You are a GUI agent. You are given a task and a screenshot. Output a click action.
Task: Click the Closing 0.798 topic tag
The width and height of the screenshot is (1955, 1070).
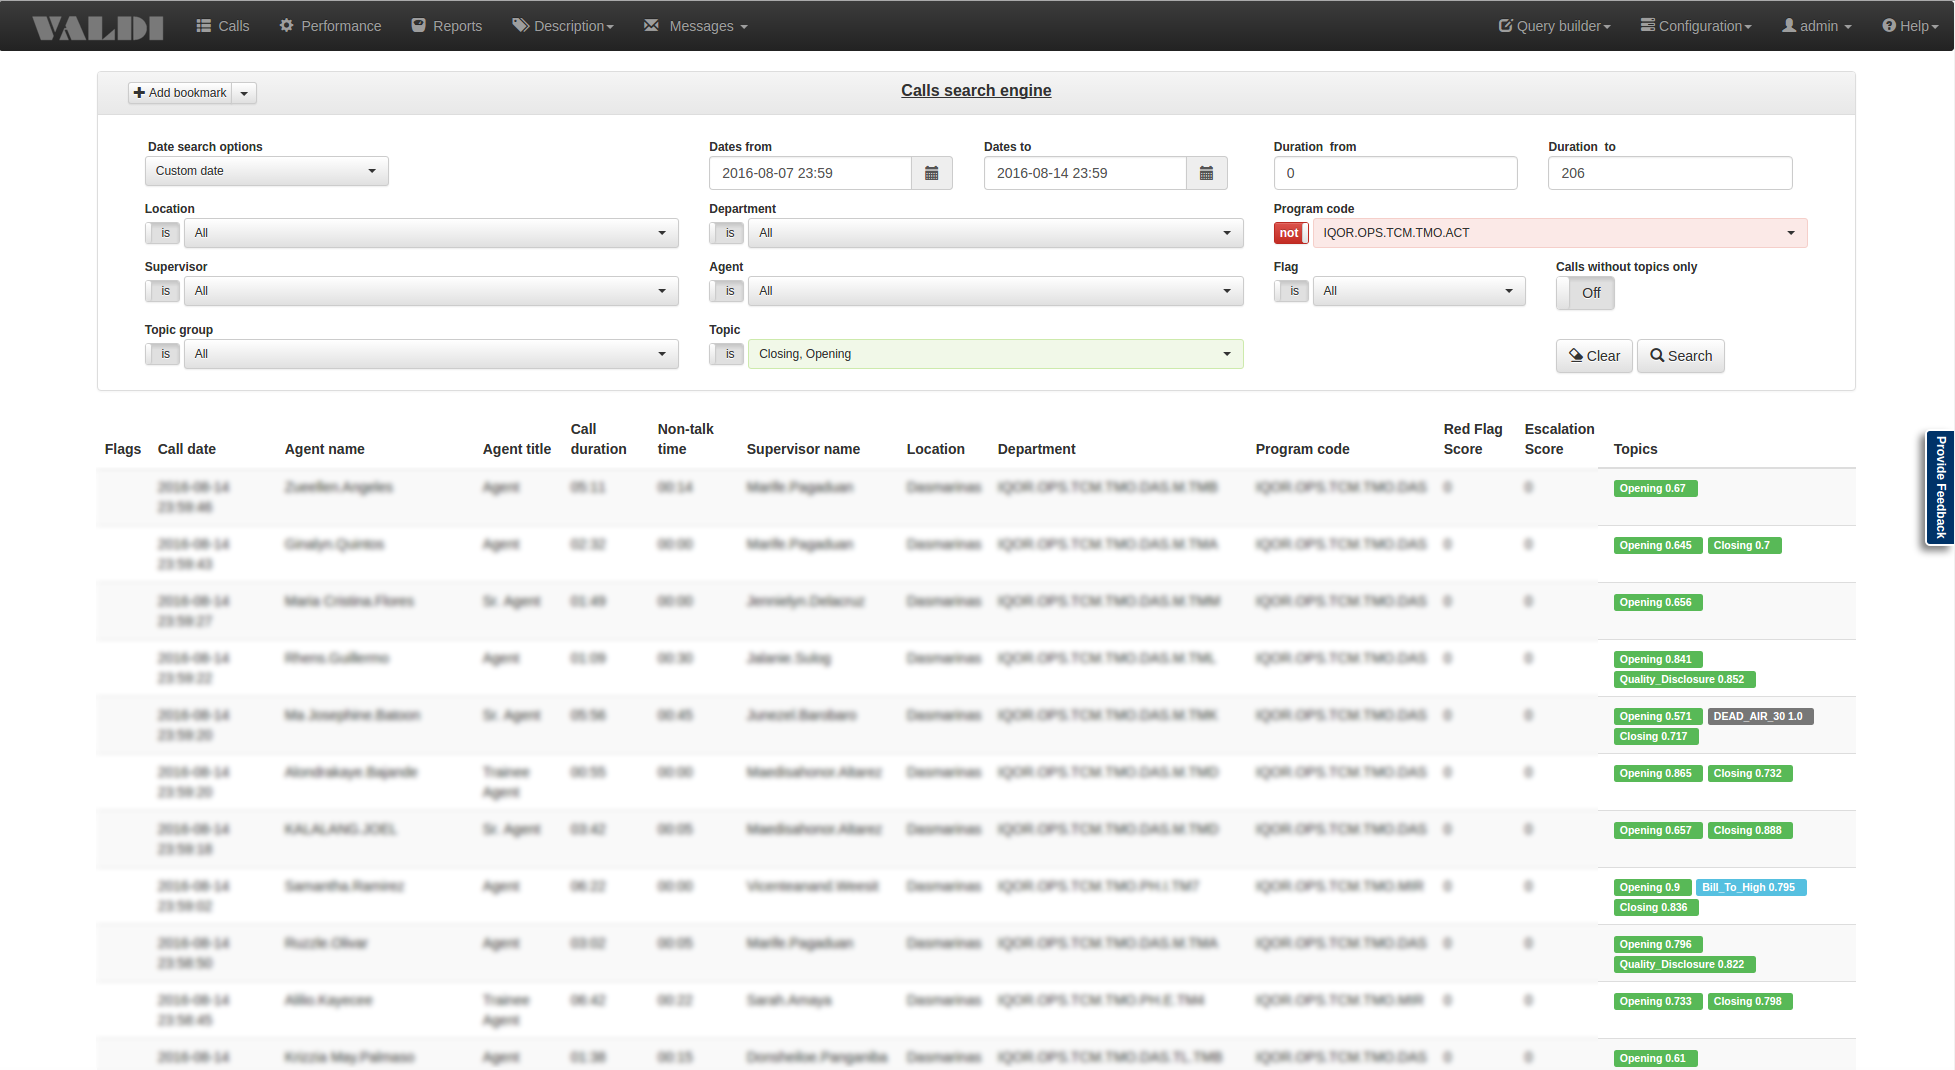pyautogui.click(x=1750, y=1002)
